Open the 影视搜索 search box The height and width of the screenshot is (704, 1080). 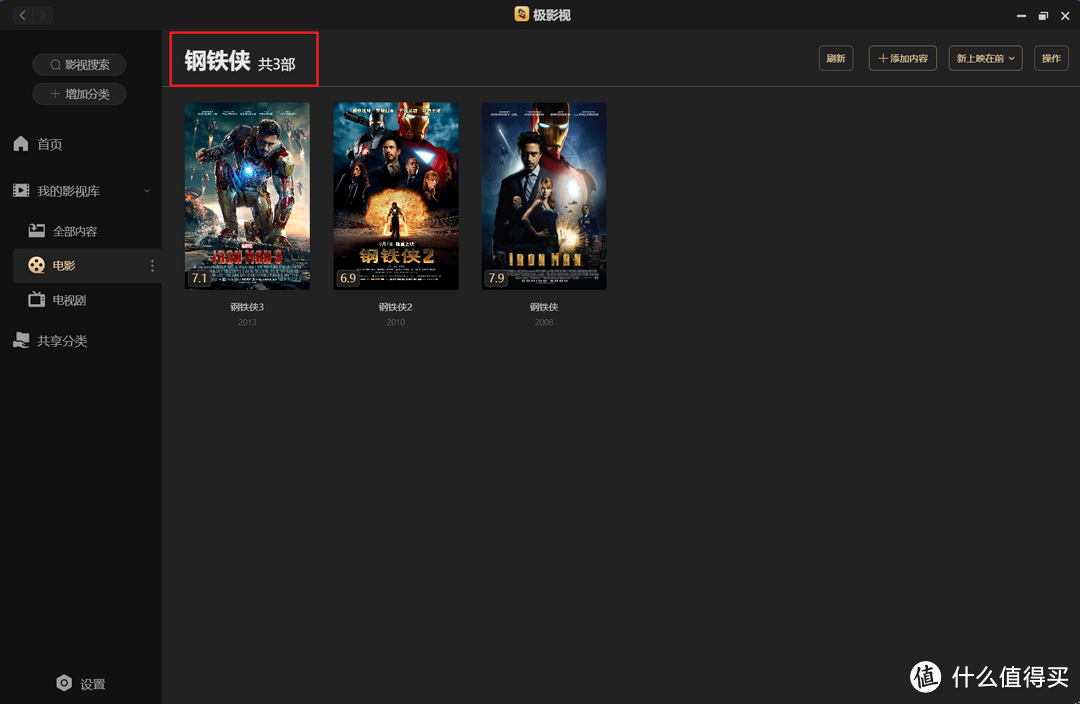79,65
